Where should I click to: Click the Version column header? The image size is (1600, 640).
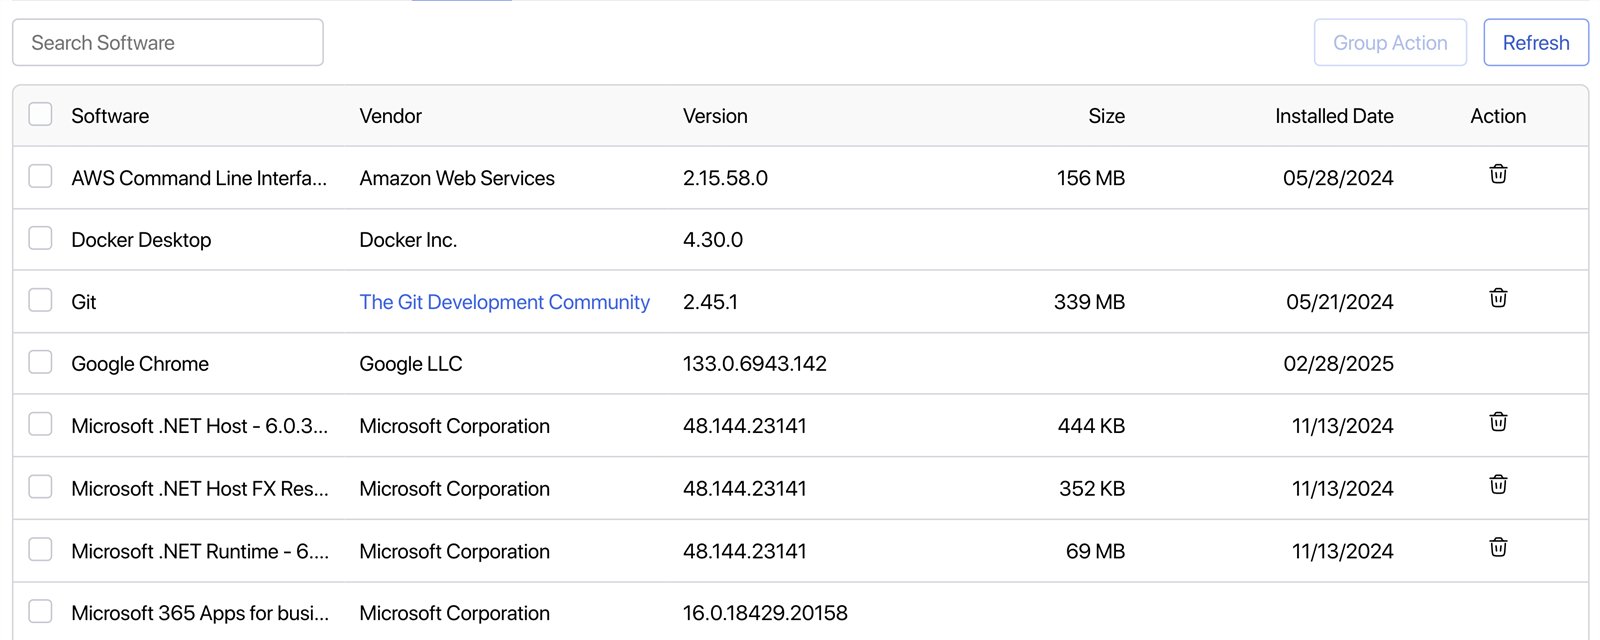click(x=715, y=116)
